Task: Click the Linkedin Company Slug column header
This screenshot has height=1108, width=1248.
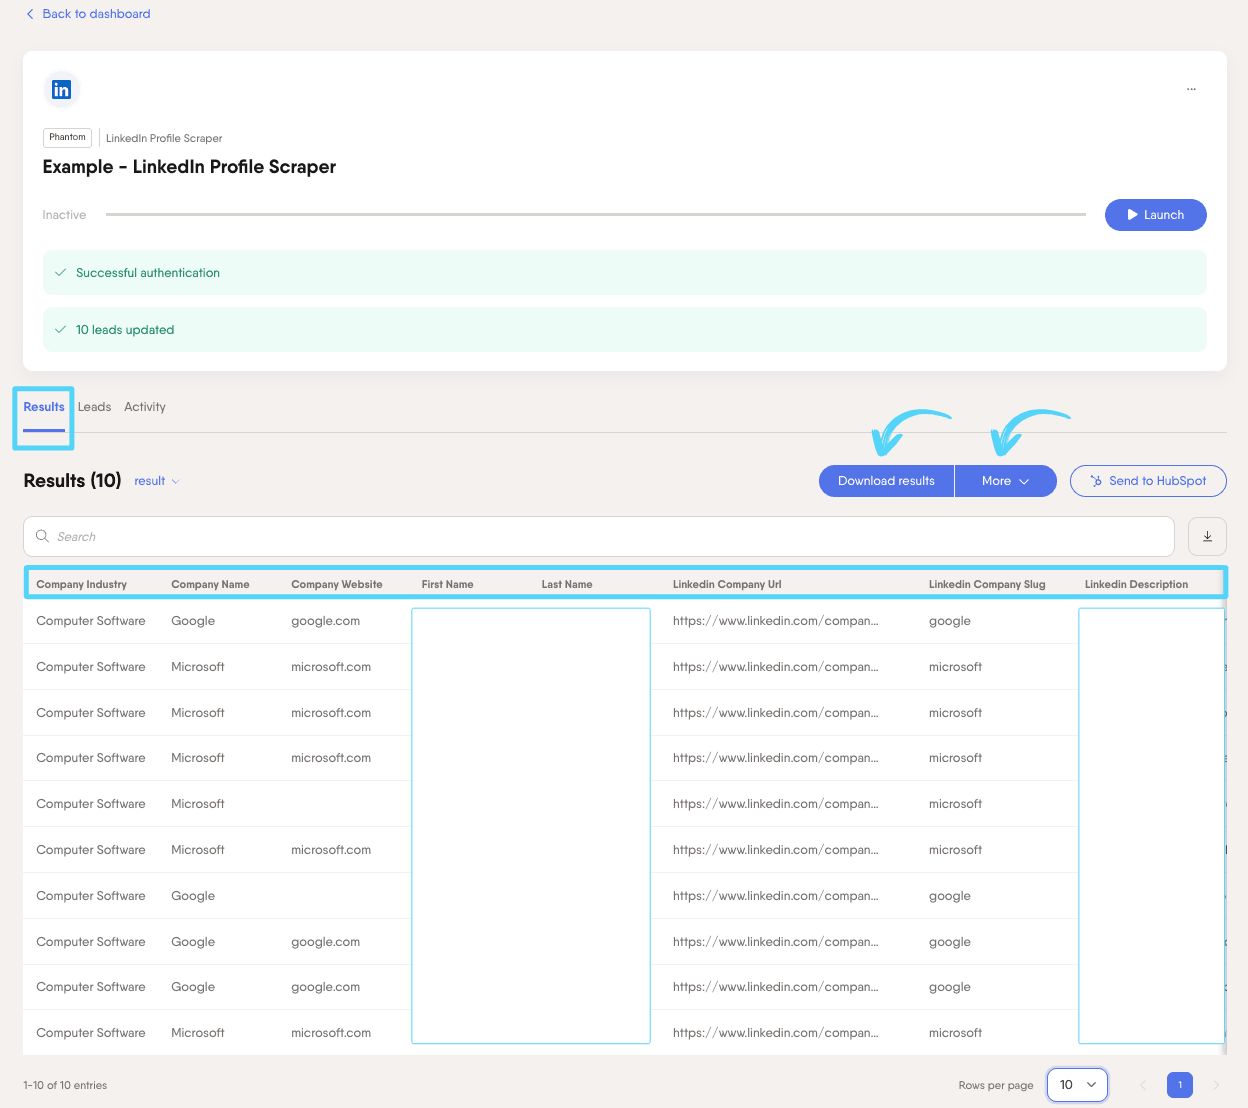Action: 987,584
